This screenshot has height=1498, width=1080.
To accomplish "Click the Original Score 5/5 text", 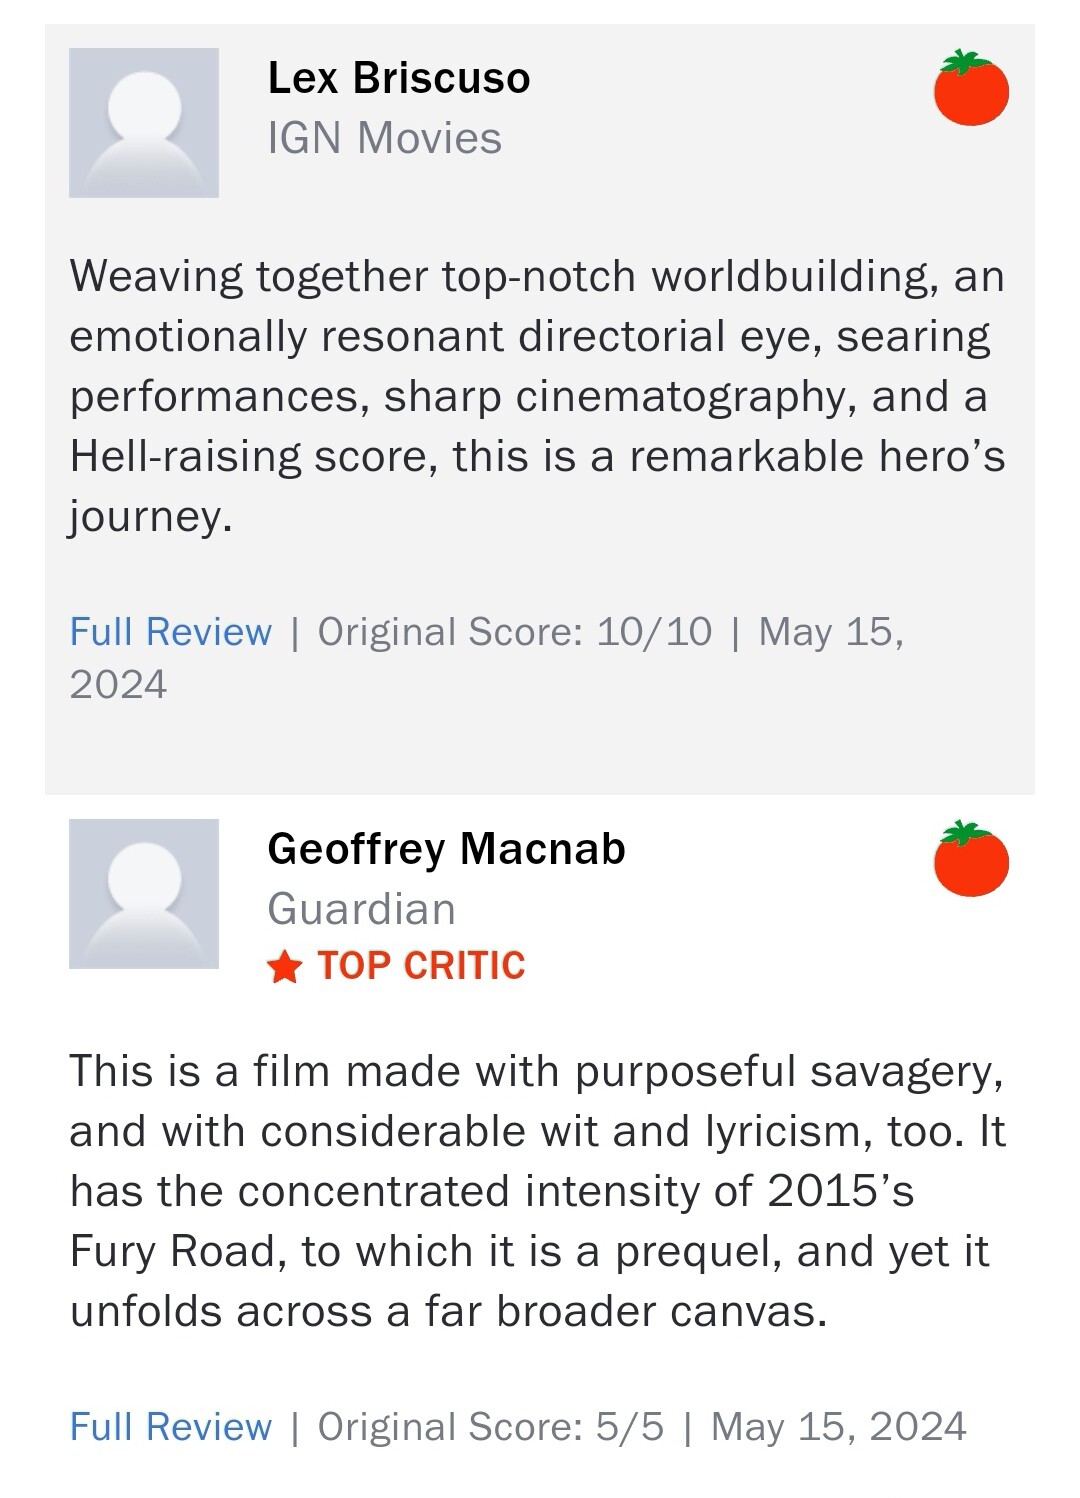I will pyautogui.click(x=490, y=1427).
